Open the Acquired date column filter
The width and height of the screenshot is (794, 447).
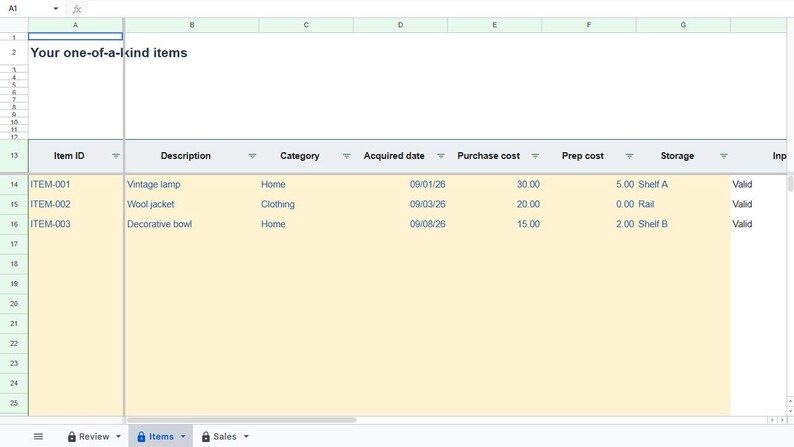(441, 156)
